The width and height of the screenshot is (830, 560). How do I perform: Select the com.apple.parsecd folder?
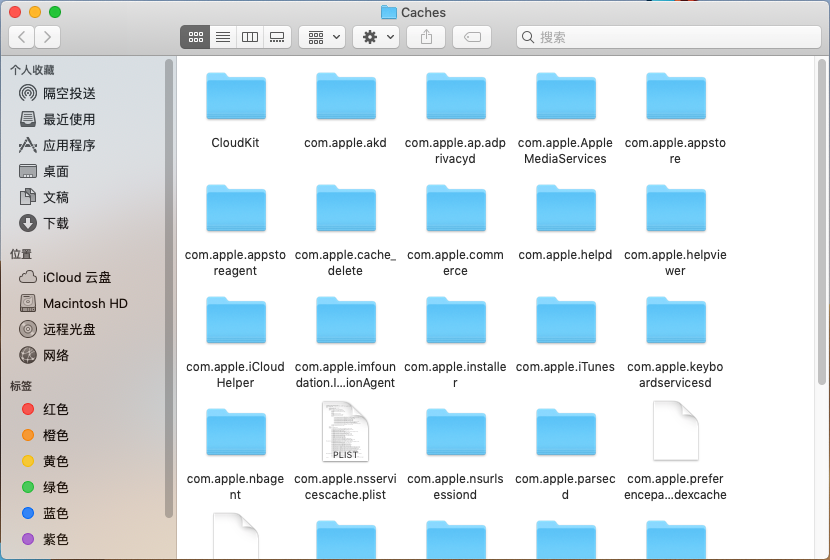tap(566, 433)
